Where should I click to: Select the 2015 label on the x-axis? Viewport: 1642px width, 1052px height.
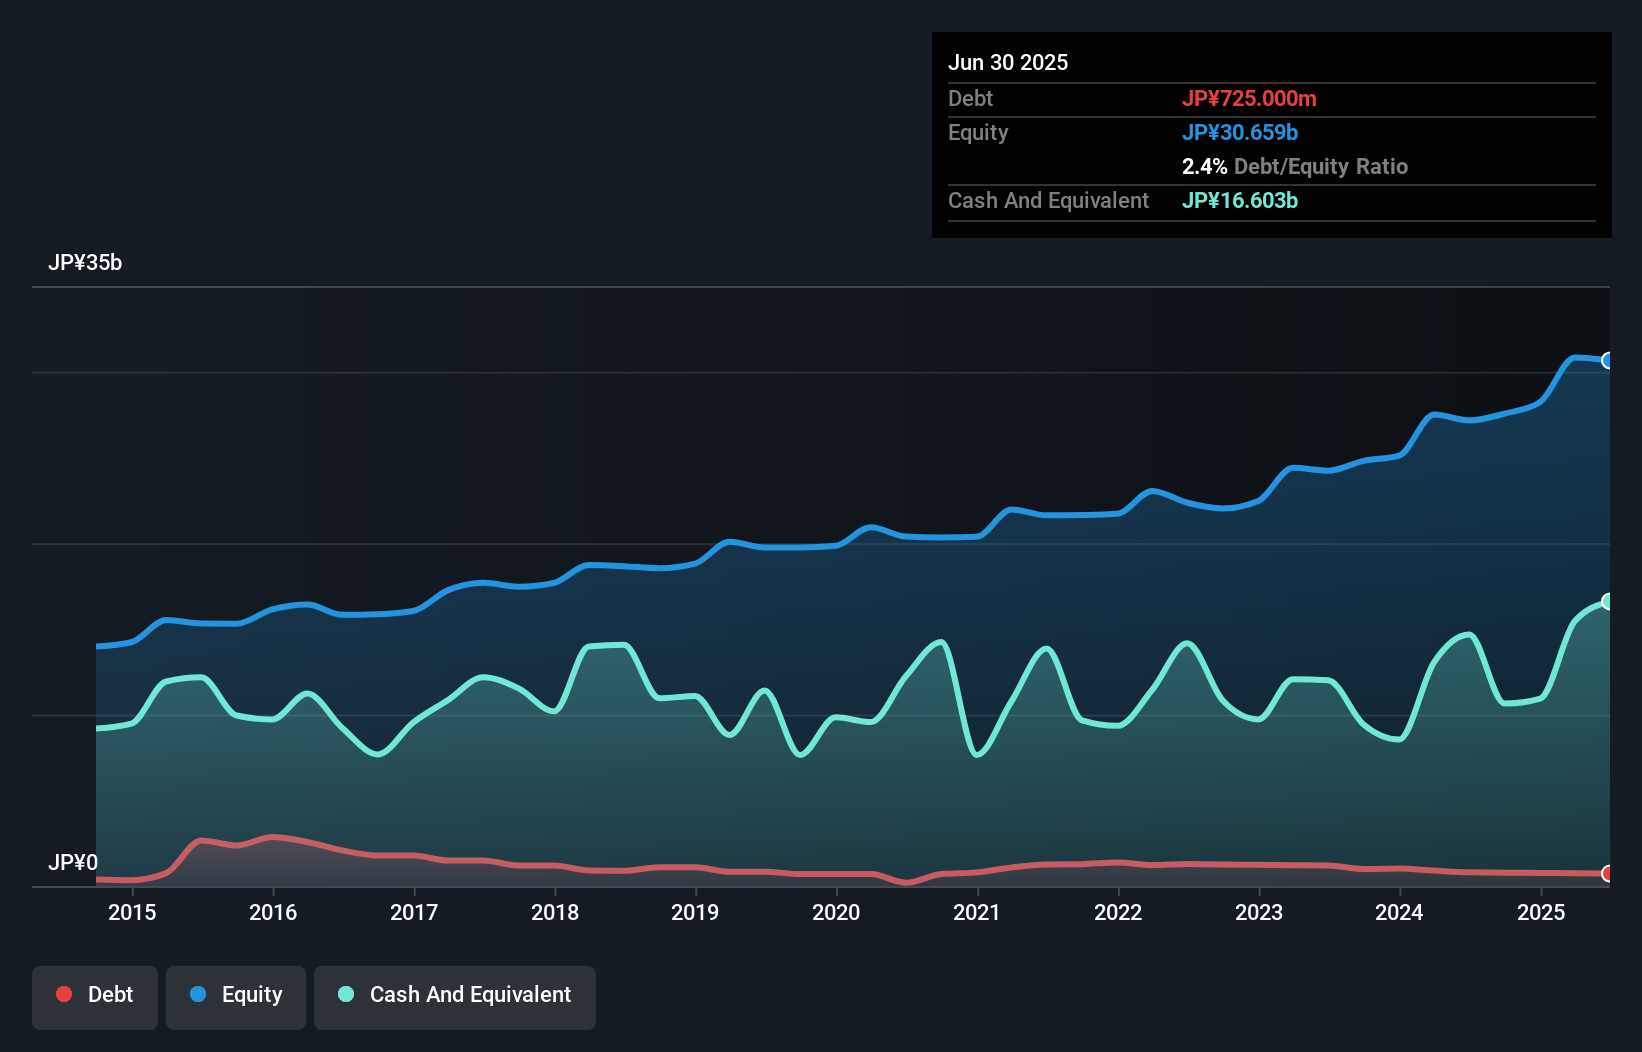click(132, 912)
